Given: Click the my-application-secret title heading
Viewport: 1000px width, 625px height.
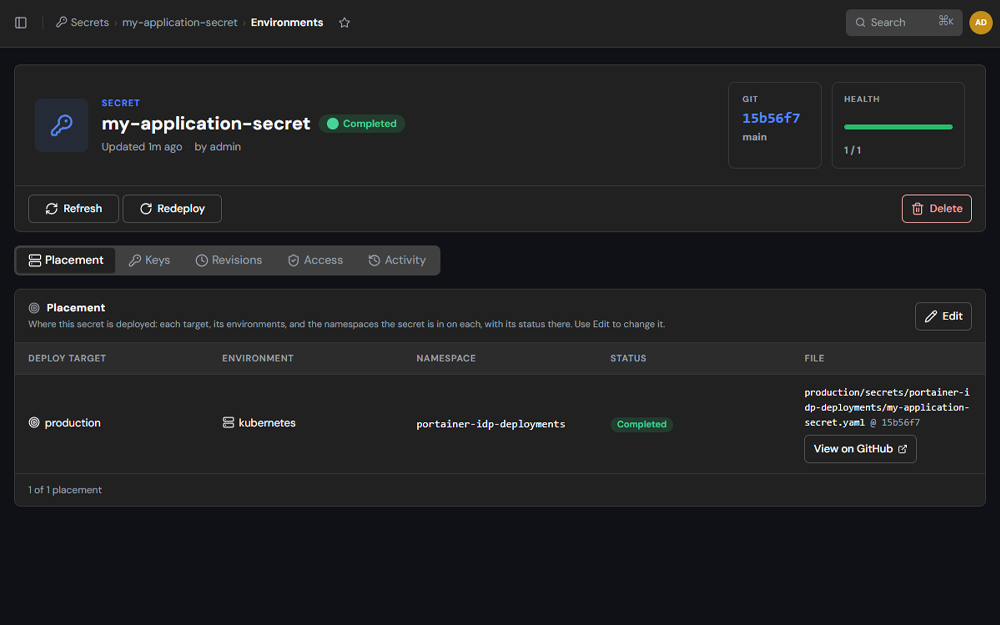Looking at the screenshot, I should (206, 123).
